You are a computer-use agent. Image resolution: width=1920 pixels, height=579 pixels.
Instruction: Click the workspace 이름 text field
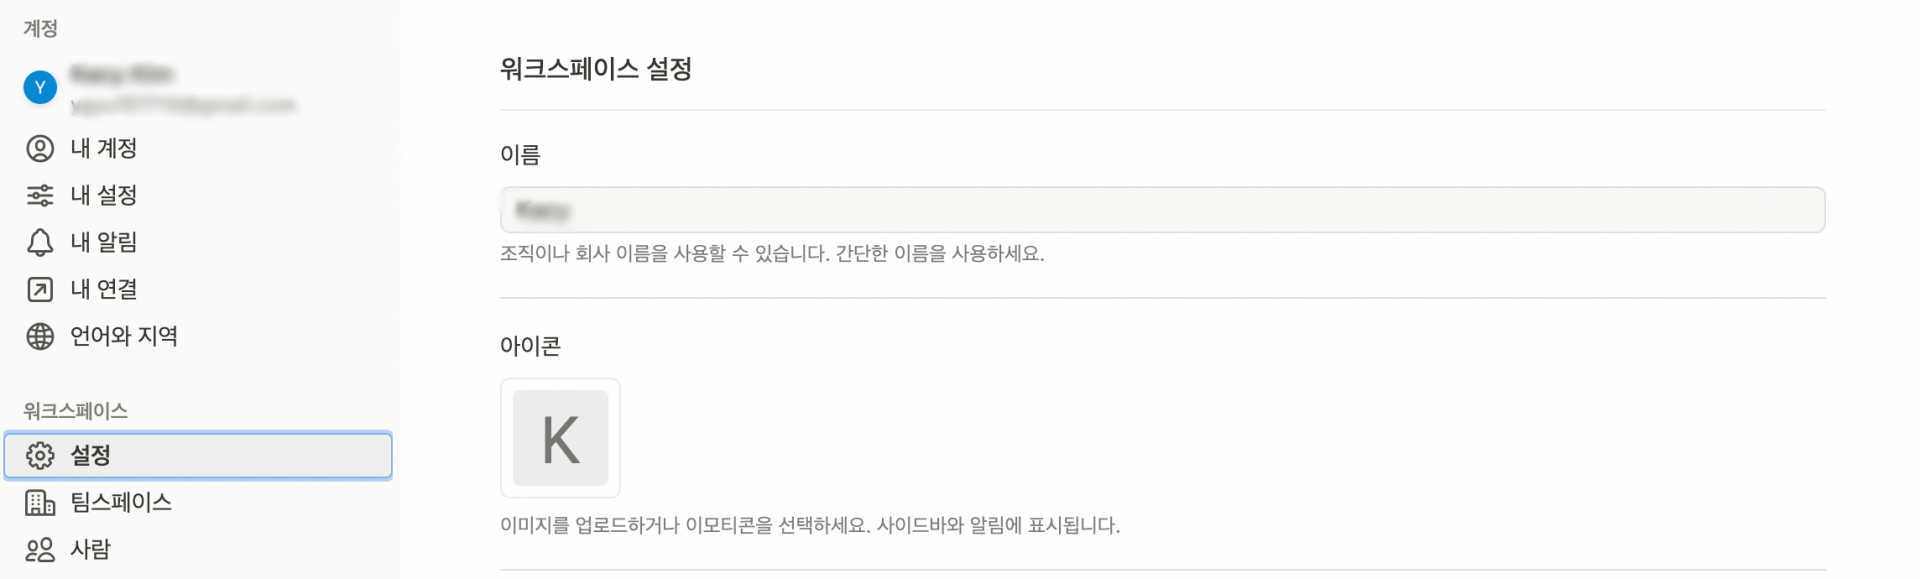pyautogui.click(x=1162, y=210)
